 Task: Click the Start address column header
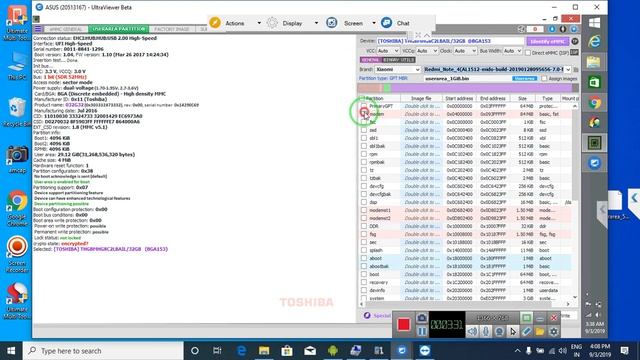pos(459,98)
